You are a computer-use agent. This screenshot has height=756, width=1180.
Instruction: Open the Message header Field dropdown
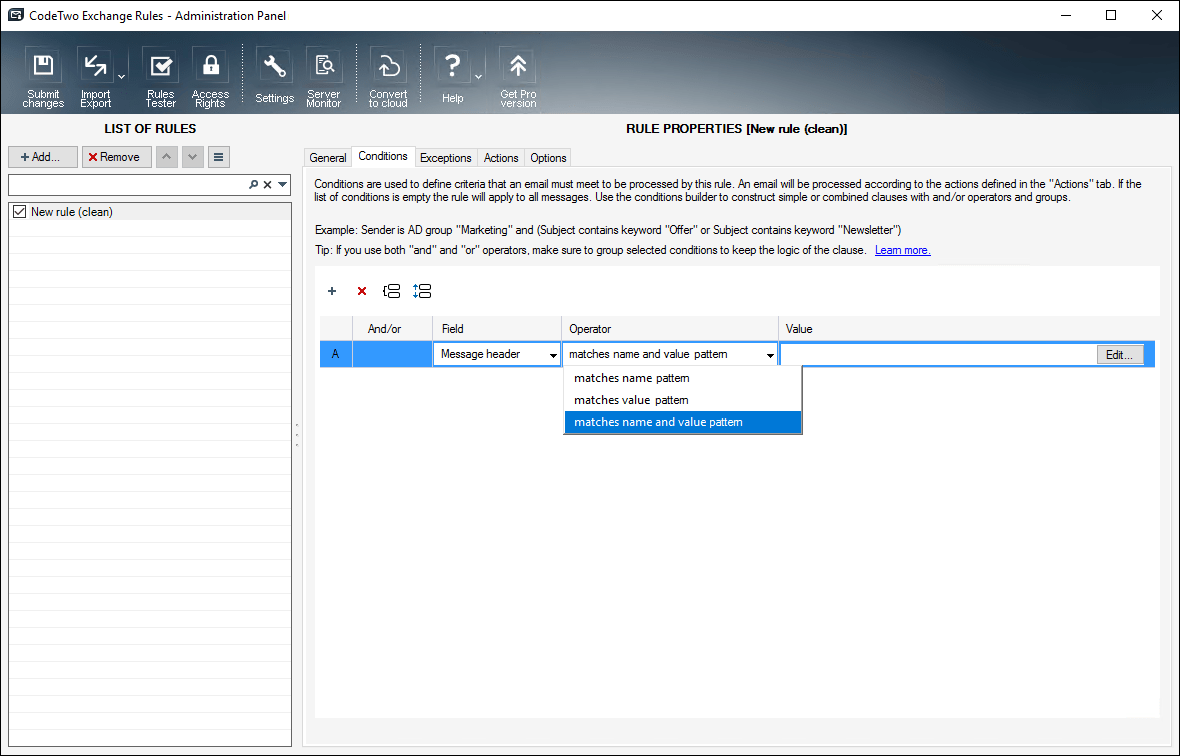(x=497, y=354)
